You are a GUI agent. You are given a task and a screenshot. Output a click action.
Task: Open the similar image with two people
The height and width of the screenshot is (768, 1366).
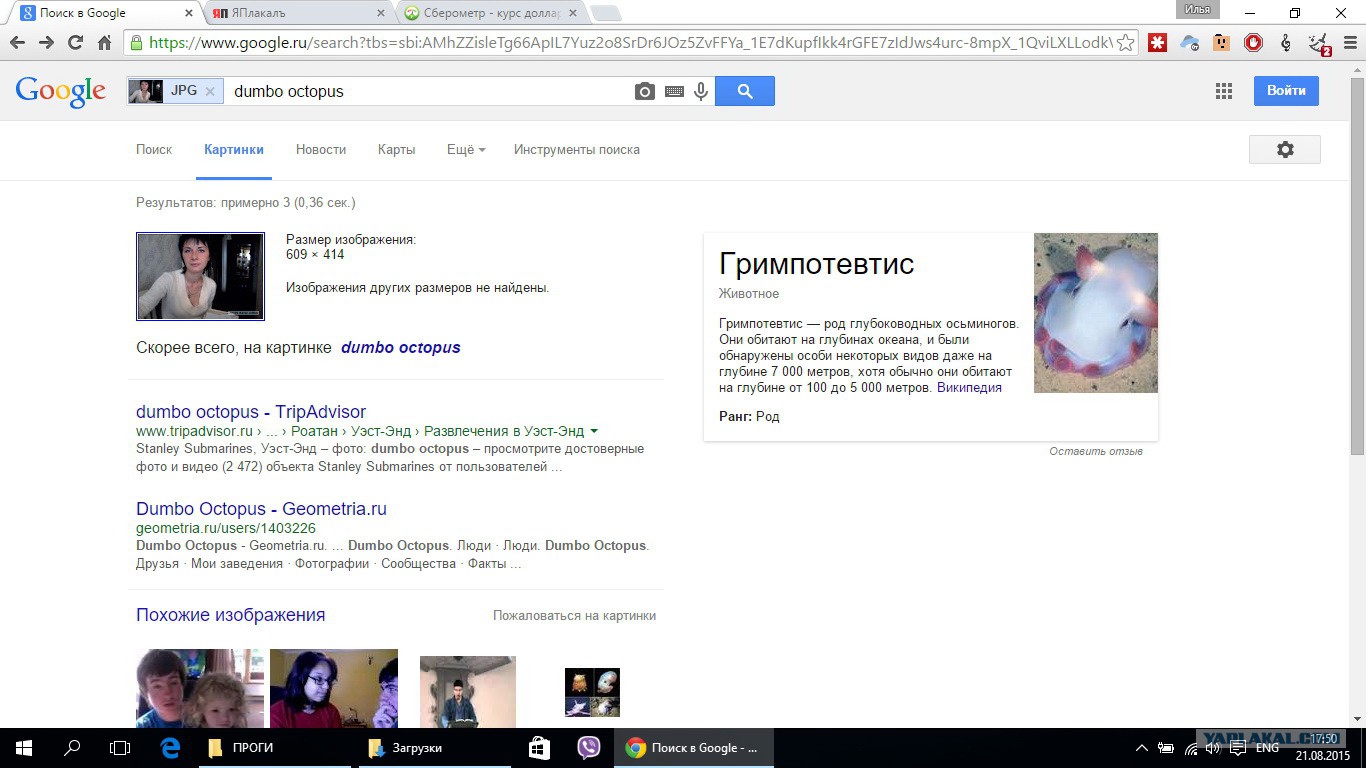click(200, 688)
